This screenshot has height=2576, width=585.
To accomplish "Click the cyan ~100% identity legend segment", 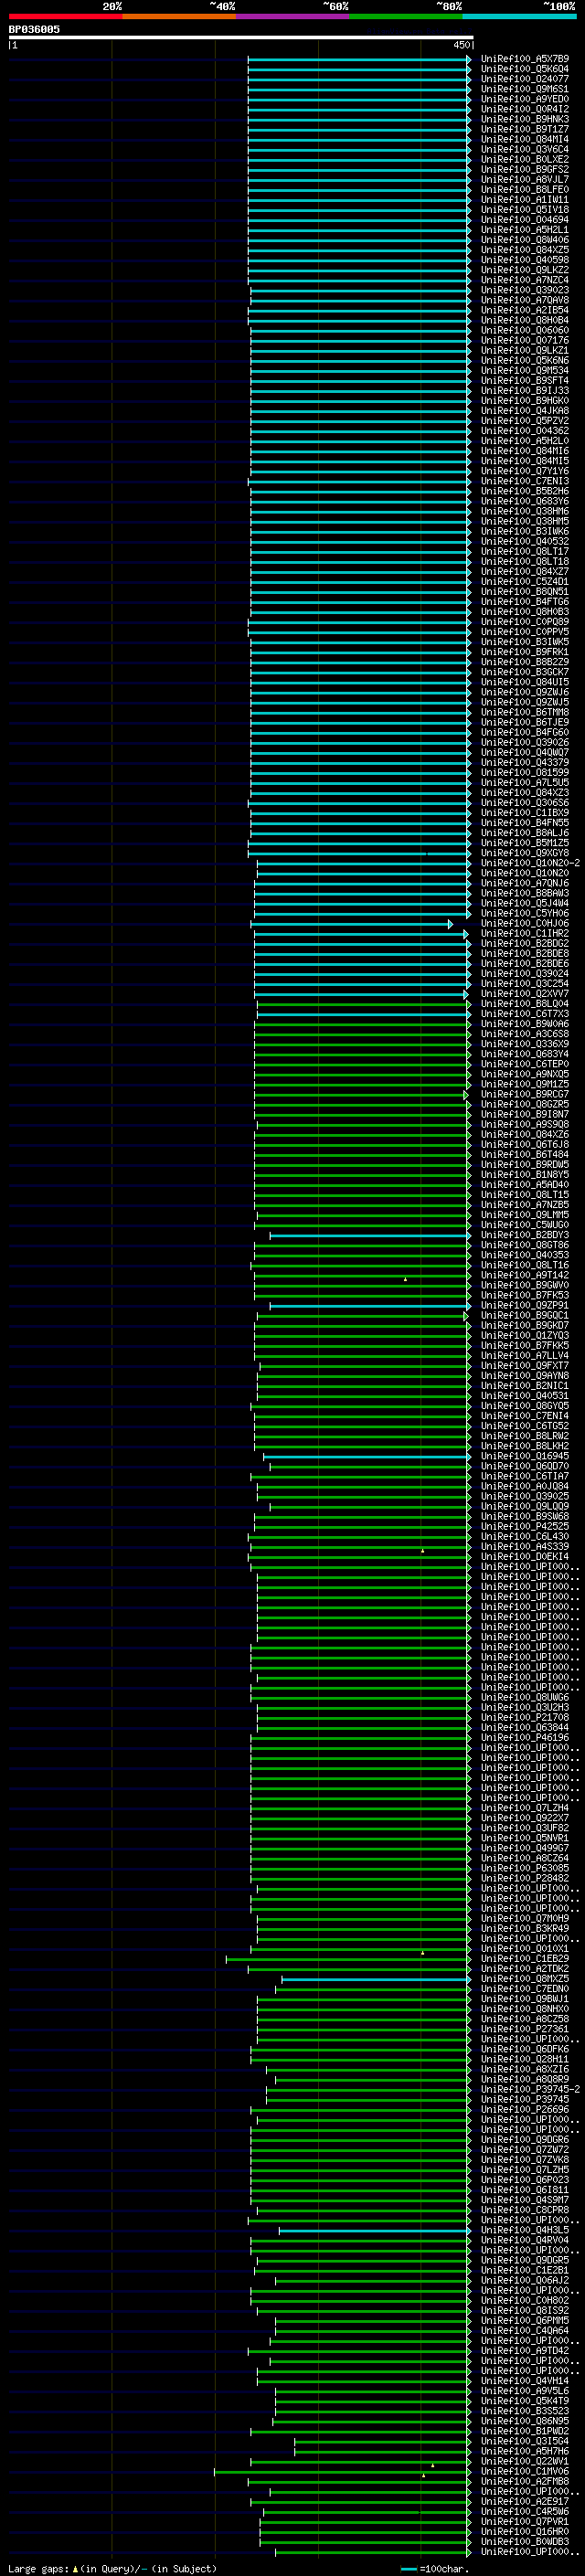I will click(x=519, y=16).
